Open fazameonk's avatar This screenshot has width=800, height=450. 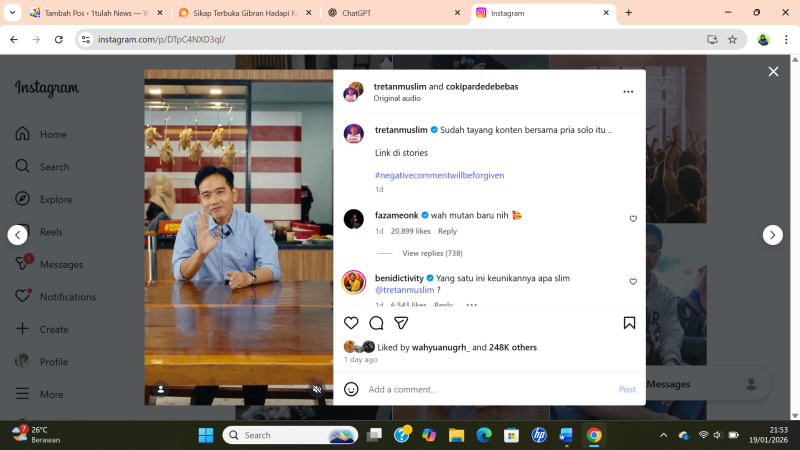354,219
